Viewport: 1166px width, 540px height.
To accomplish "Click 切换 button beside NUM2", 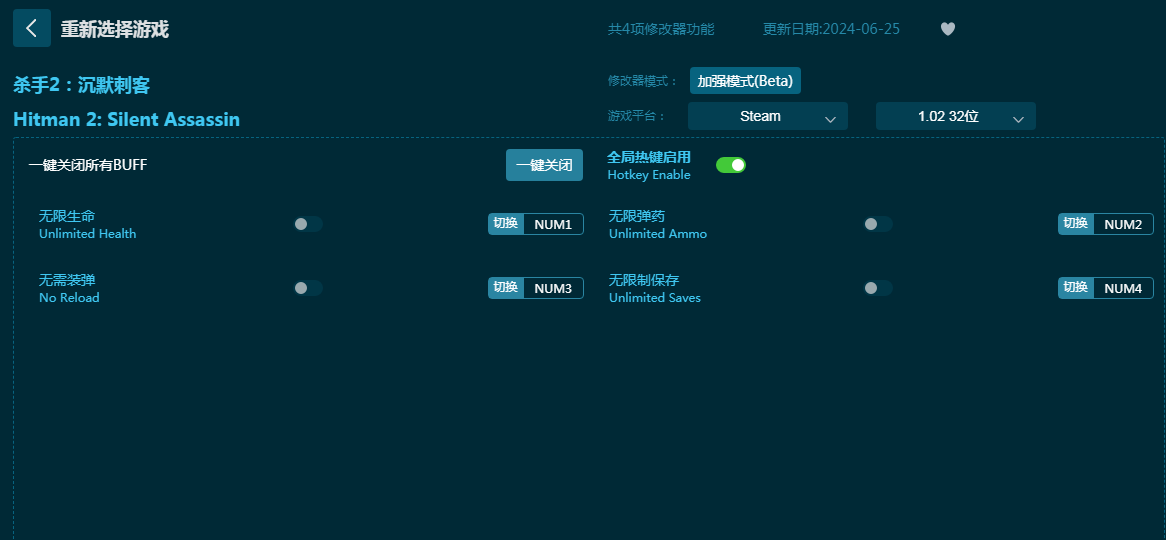I will 1075,224.
